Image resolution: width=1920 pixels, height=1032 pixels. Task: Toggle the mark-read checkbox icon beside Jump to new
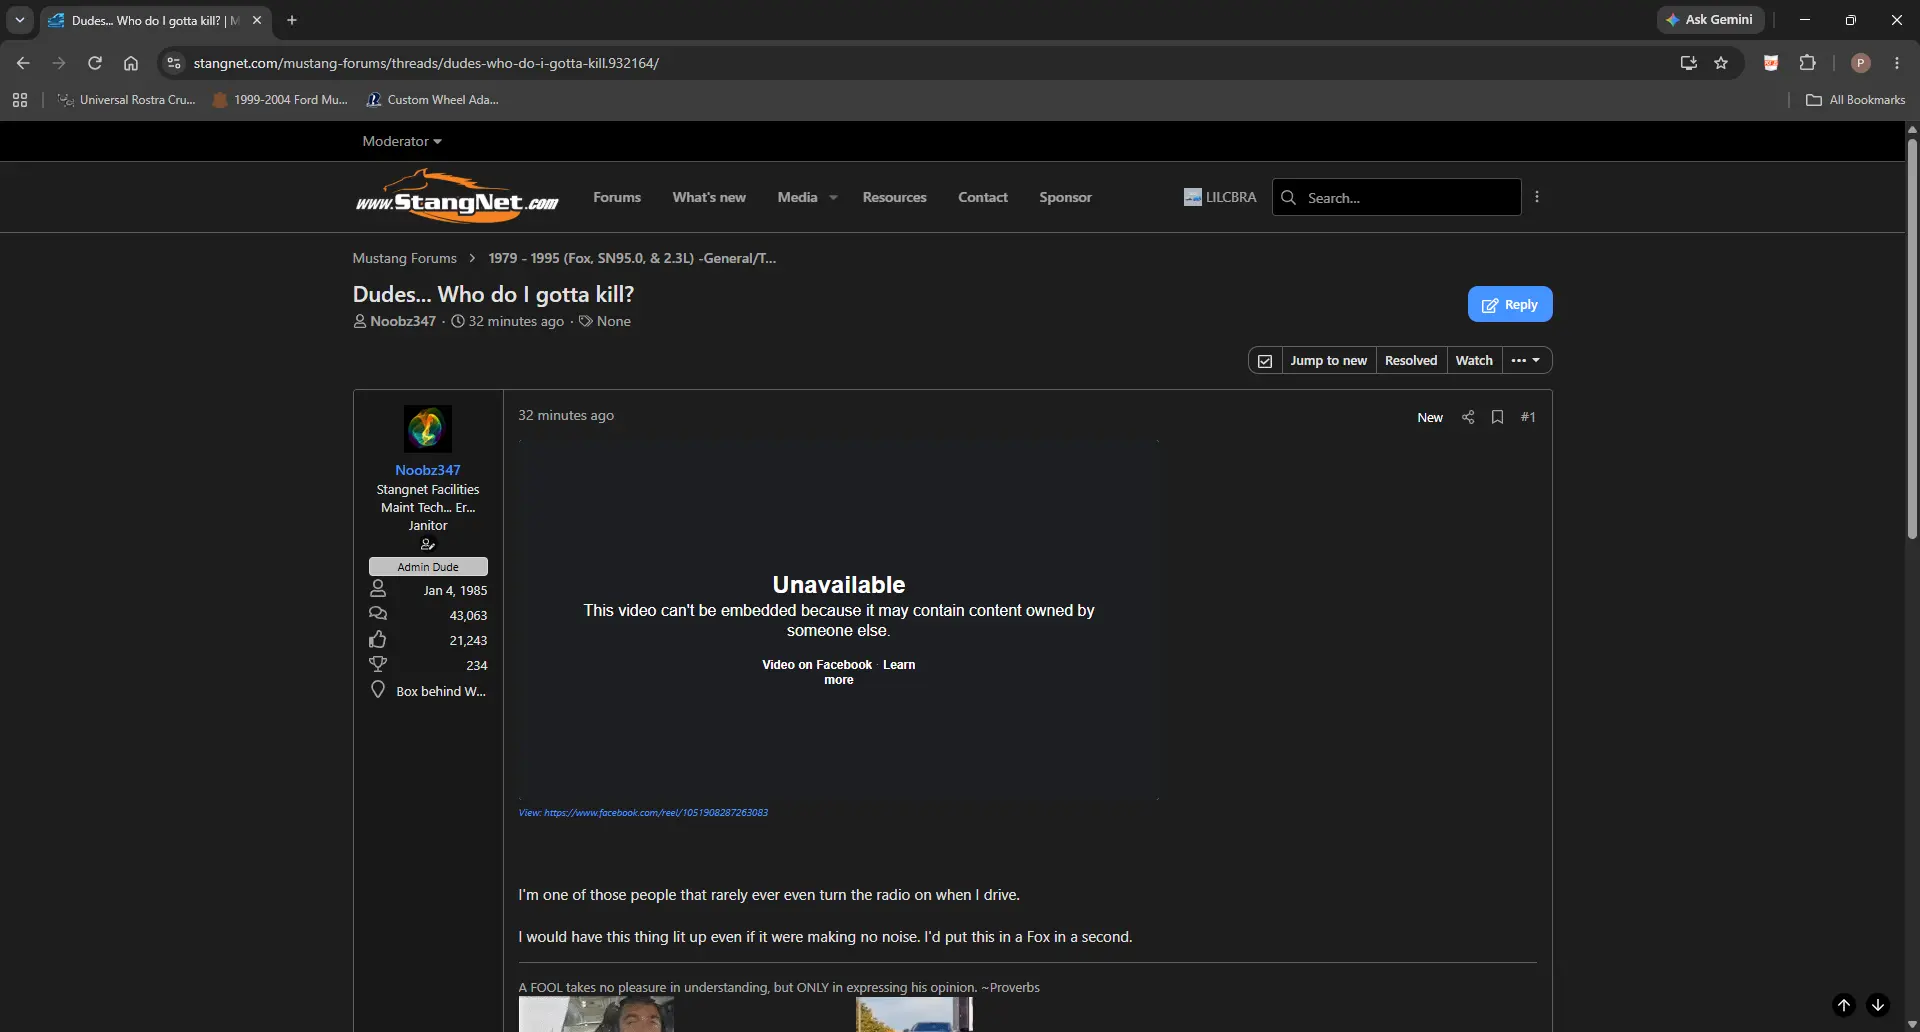(1265, 360)
